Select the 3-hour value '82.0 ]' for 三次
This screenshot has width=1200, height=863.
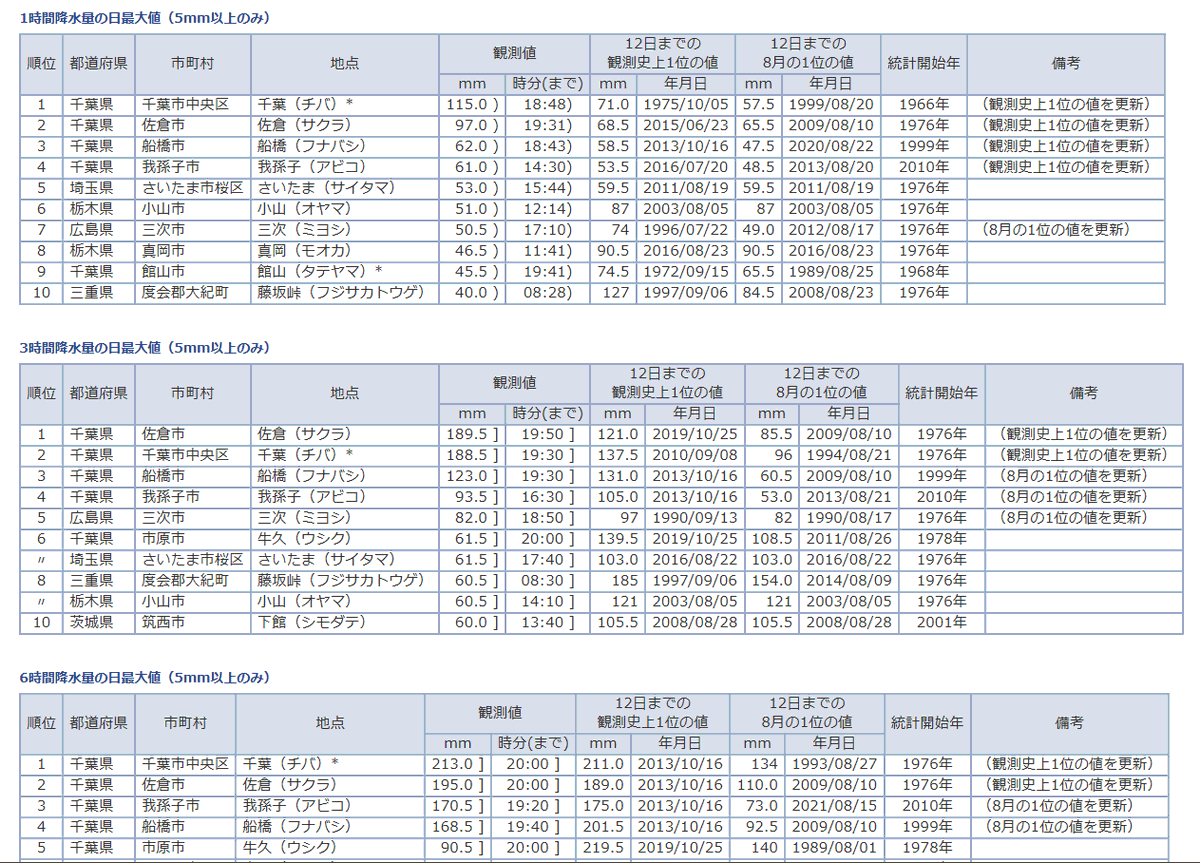coord(476,518)
